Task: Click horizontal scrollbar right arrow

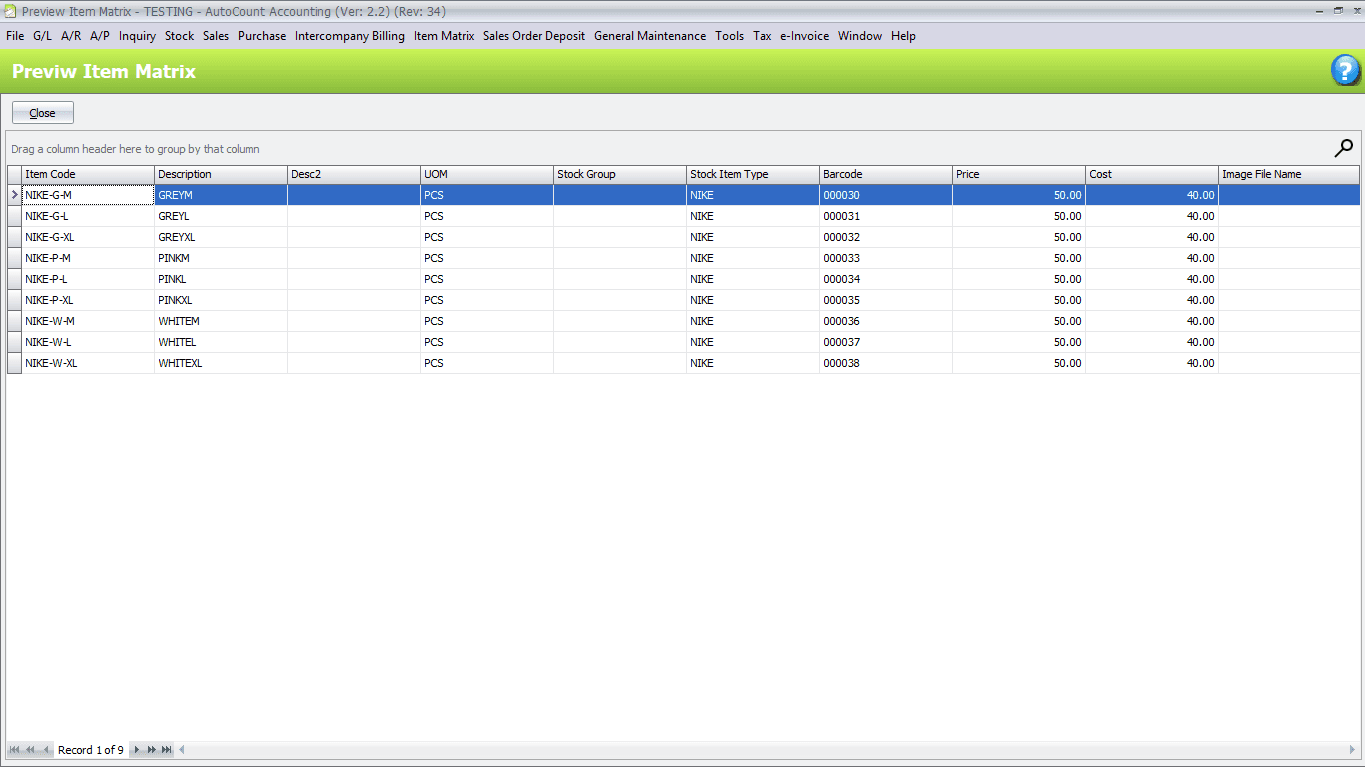Action: pyautogui.click(x=1352, y=750)
